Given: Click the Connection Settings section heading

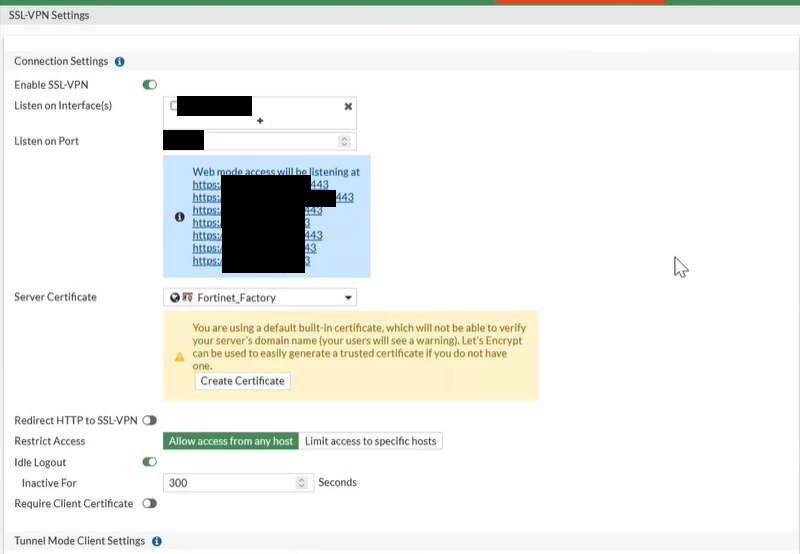Looking at the screenshot, I should pos(61,61).
